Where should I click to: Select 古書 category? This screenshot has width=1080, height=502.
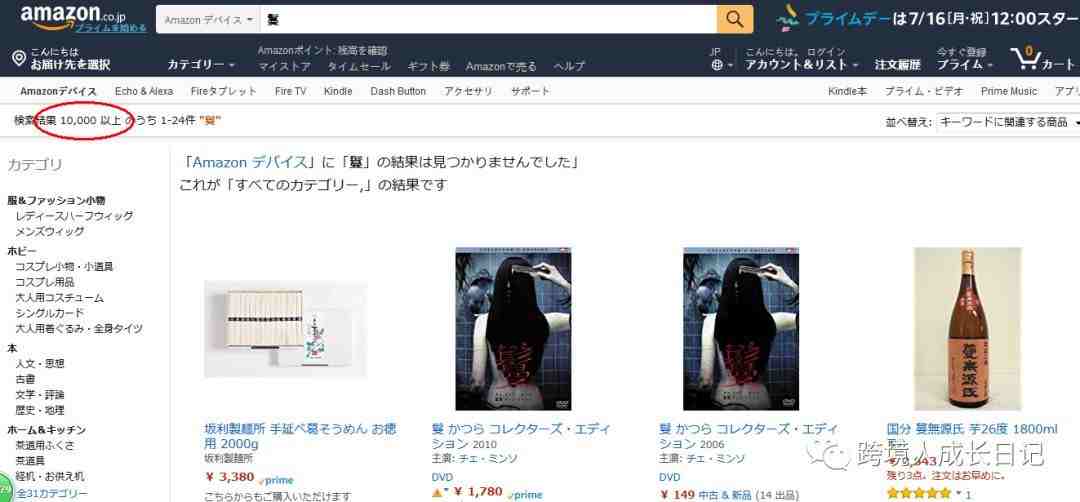click(x=25, y=379)
